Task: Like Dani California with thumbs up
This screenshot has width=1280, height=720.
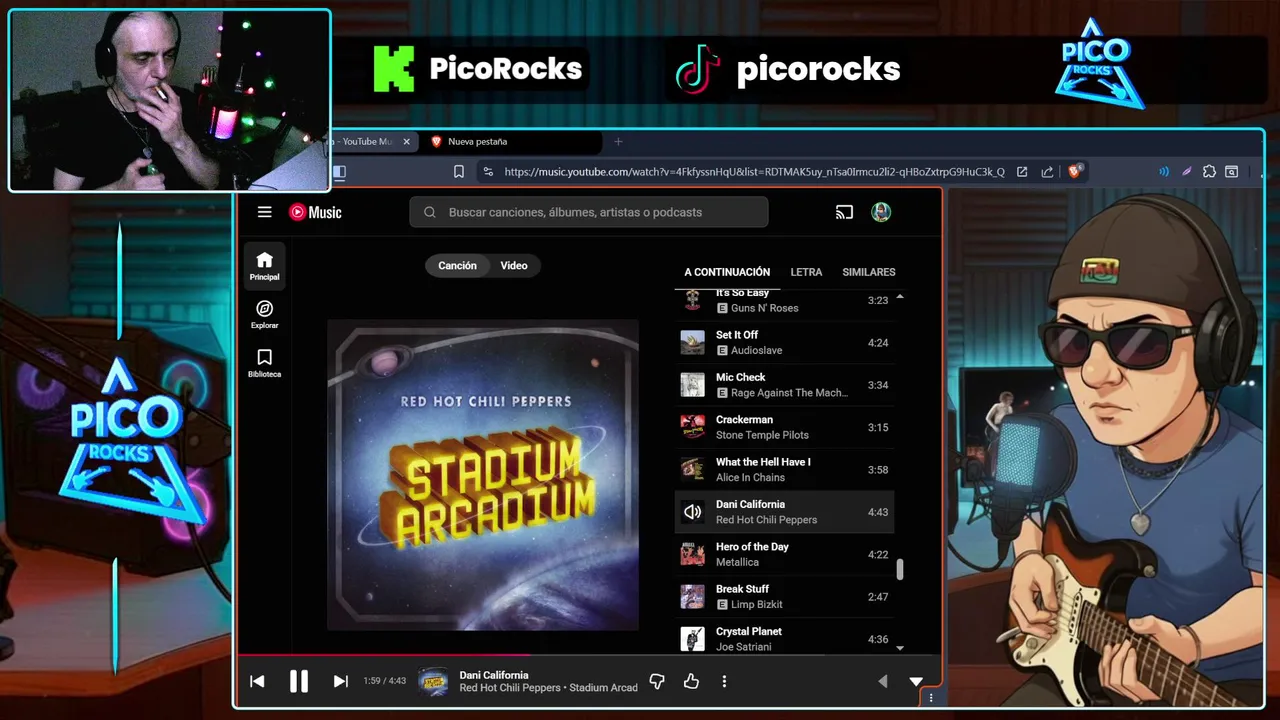Action: [691, 681]
